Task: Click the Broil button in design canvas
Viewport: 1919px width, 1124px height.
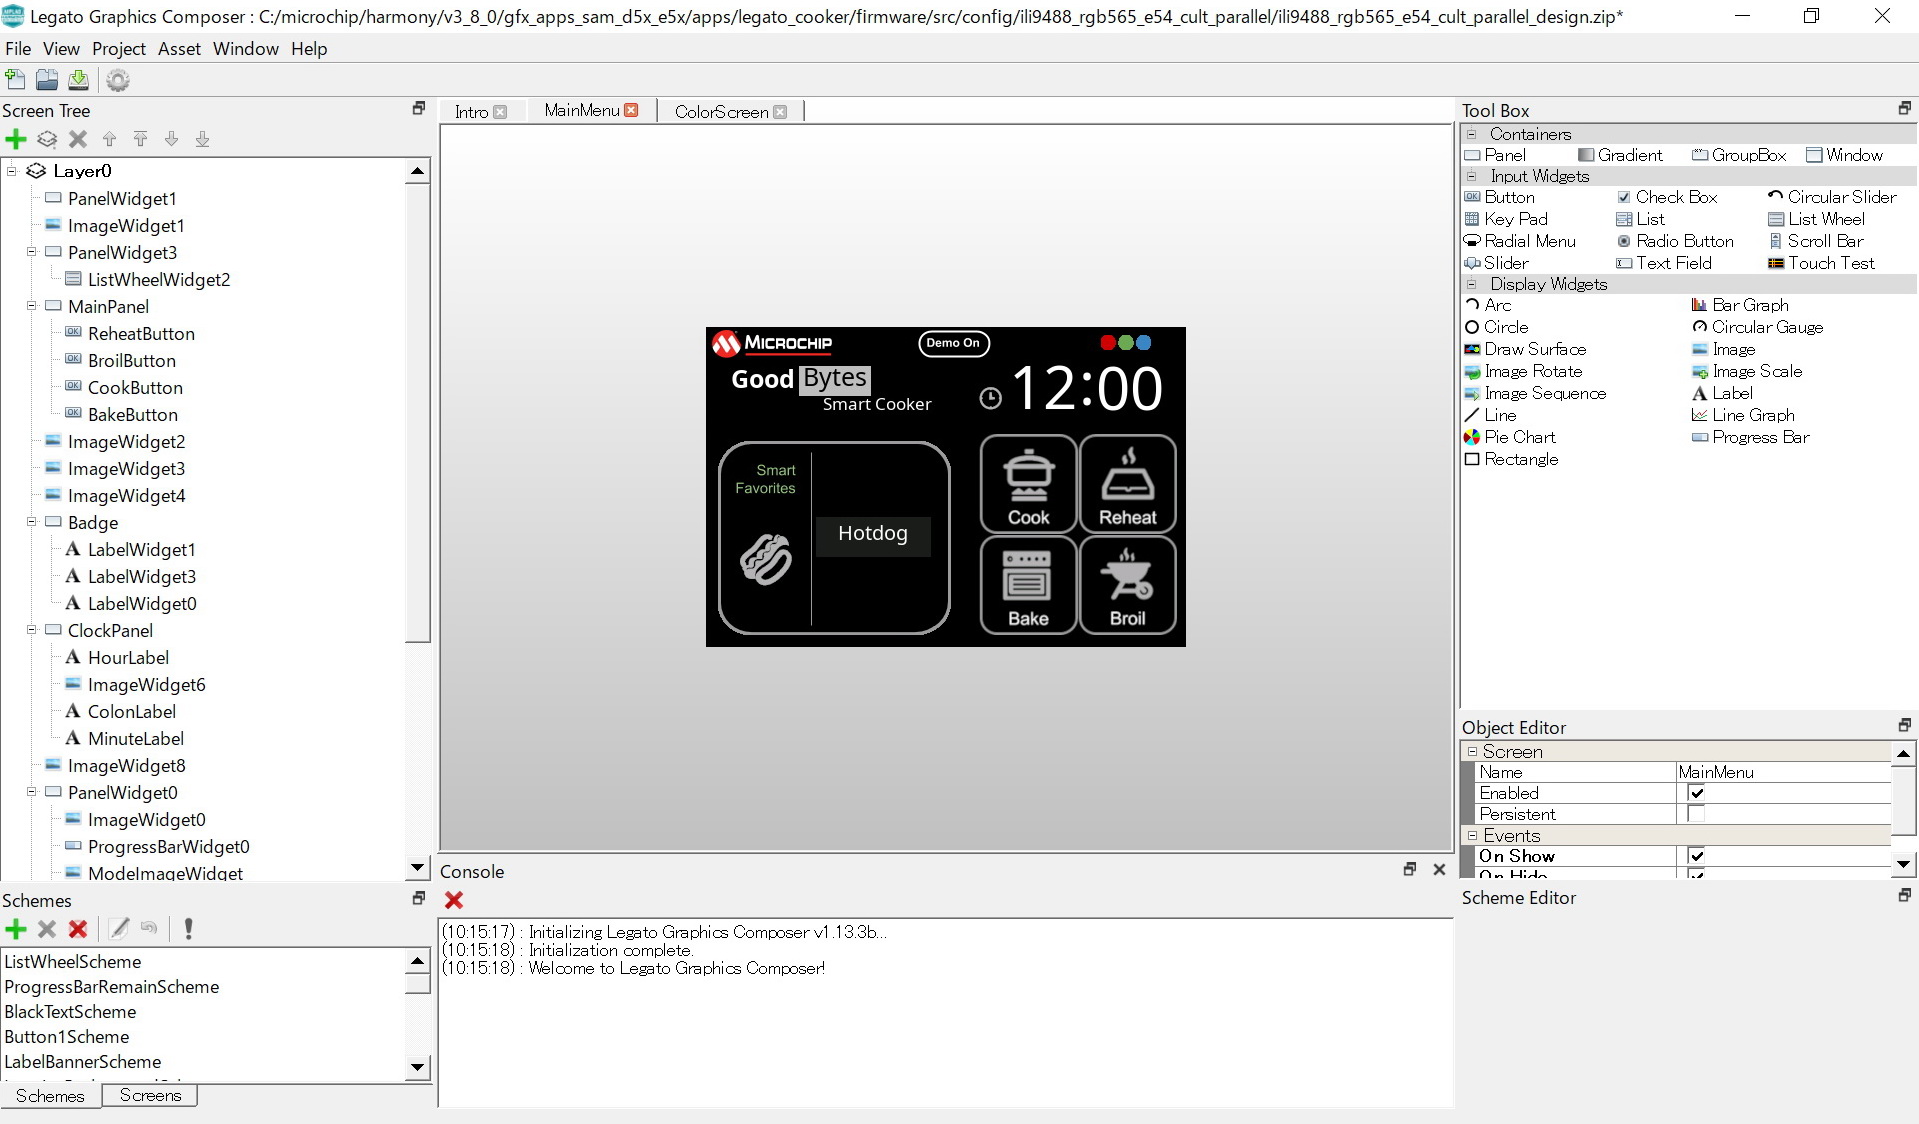Action: 1127,585
